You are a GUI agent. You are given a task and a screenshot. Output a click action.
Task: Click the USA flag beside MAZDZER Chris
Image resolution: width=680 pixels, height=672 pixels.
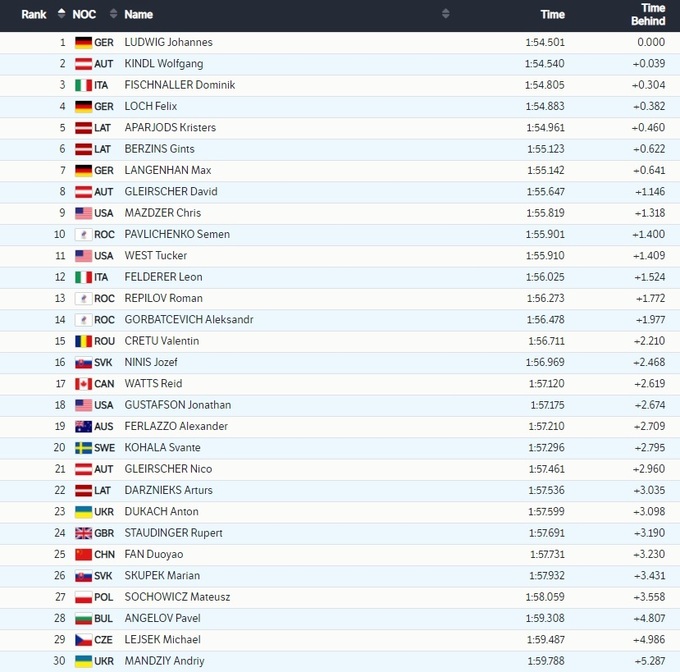tap(83, 213)
